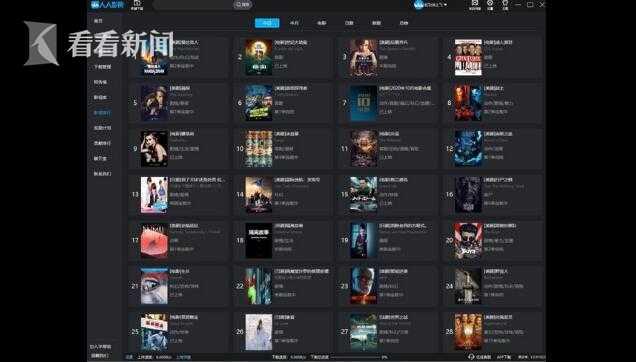636x362 pixels.
Task: Open the white poster ranked 26
Action: click(259, 332)
